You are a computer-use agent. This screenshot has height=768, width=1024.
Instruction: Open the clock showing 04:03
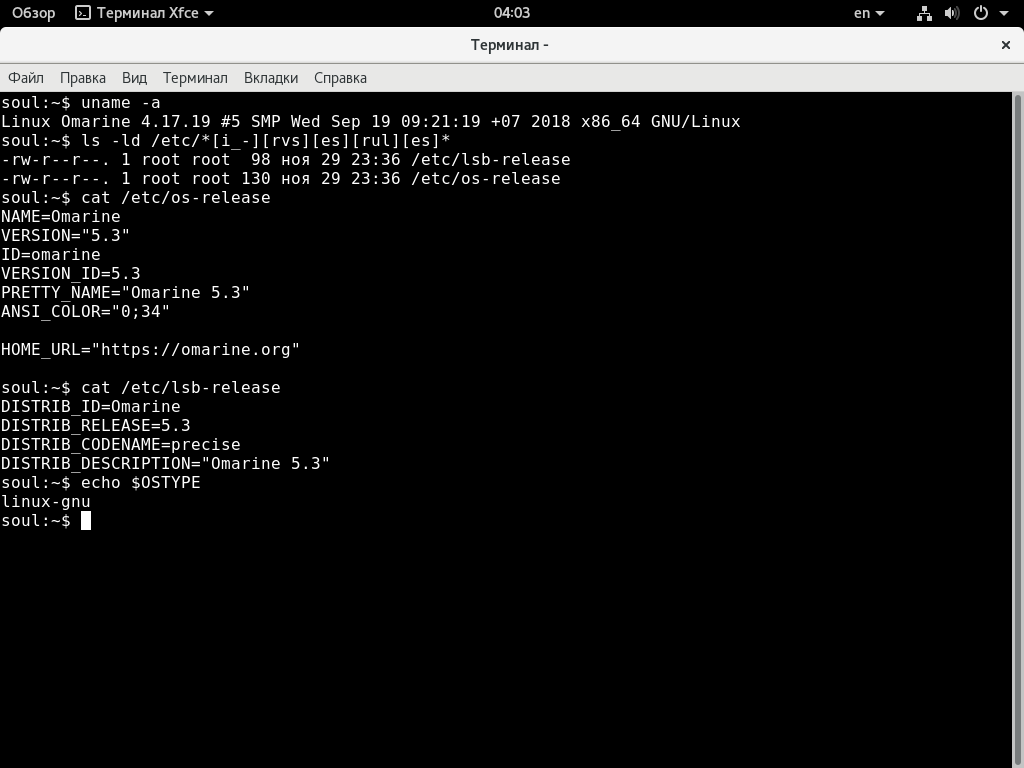click(512, 12)
